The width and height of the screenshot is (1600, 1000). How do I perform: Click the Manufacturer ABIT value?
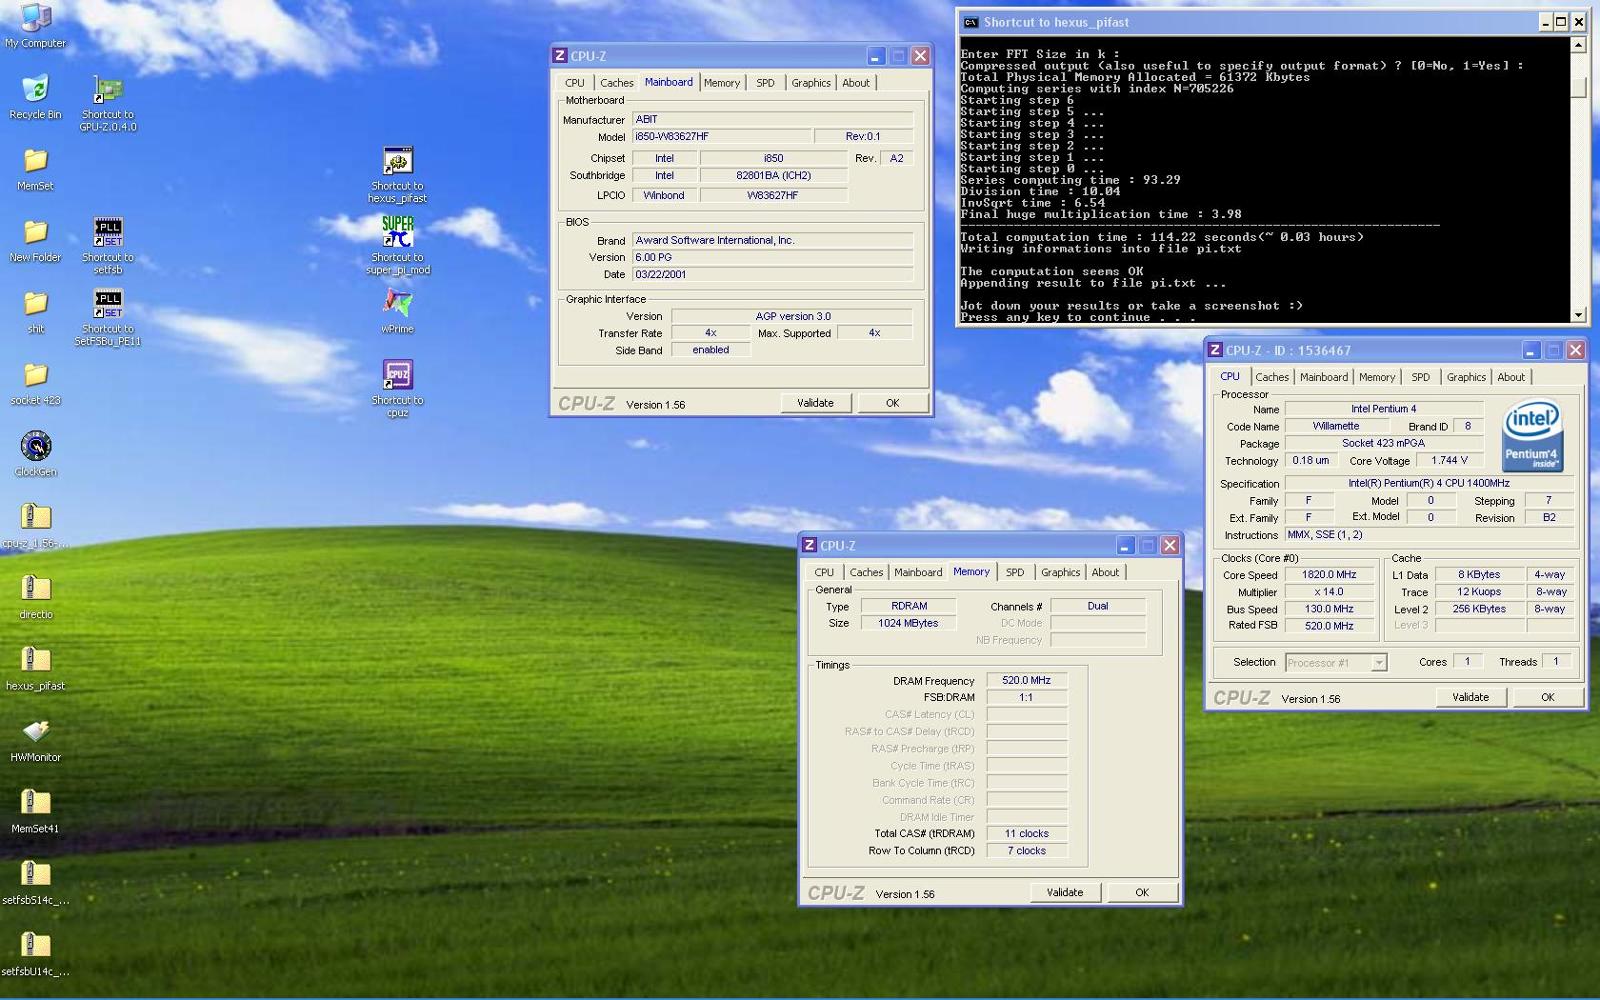click(x=773, y=119)
